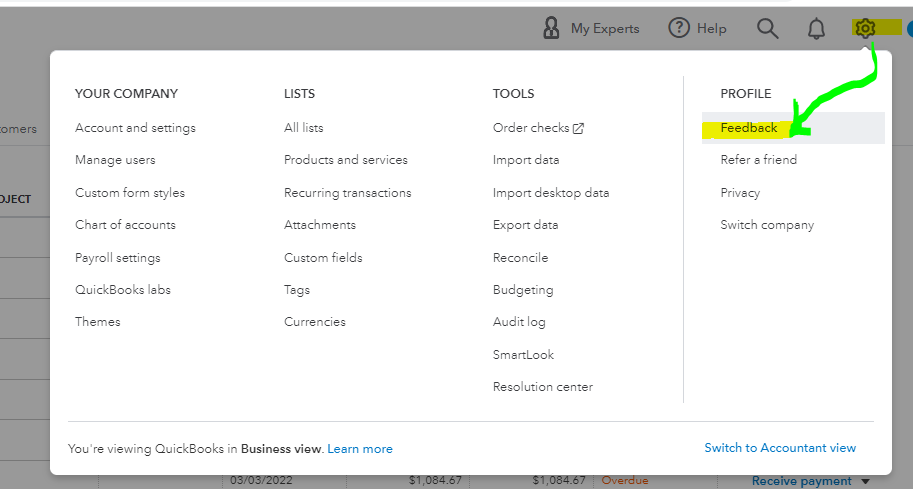The height and width of the screenshot is (489, 913).
Task: Open Help question mark icon
Action: point(678,28)
